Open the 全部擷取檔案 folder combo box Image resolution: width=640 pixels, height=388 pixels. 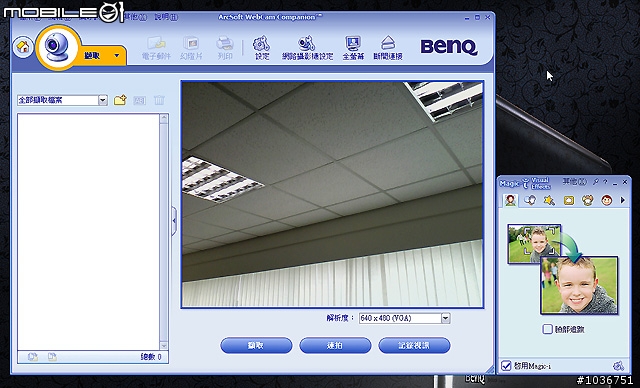click(x=62, y=100)
